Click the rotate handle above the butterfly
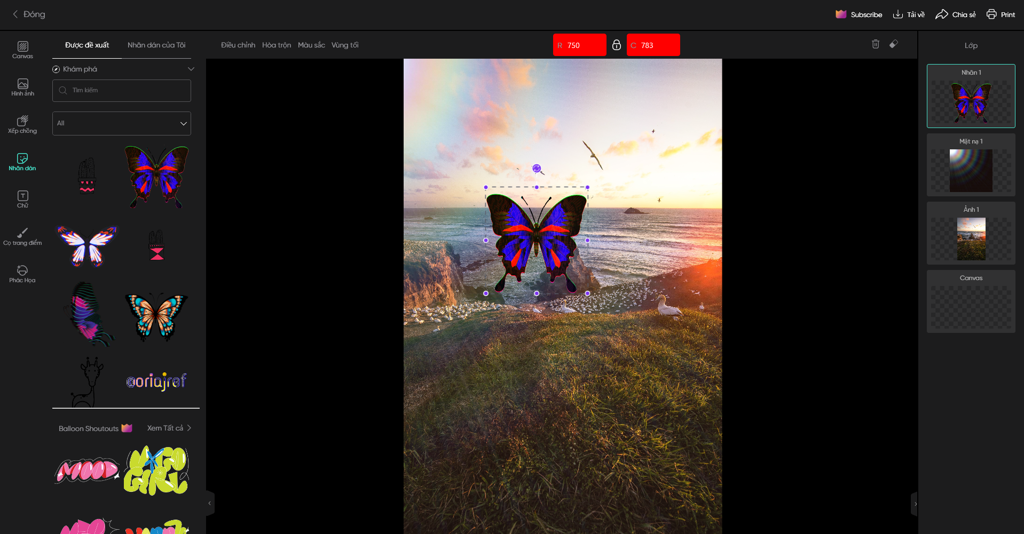 point(536,168)
